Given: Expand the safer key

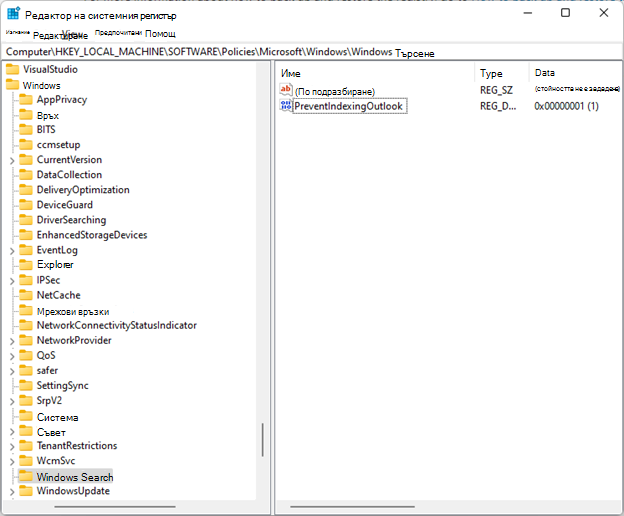Looking at the screenshot, I should pyautogui.click(x=12, y=372).
